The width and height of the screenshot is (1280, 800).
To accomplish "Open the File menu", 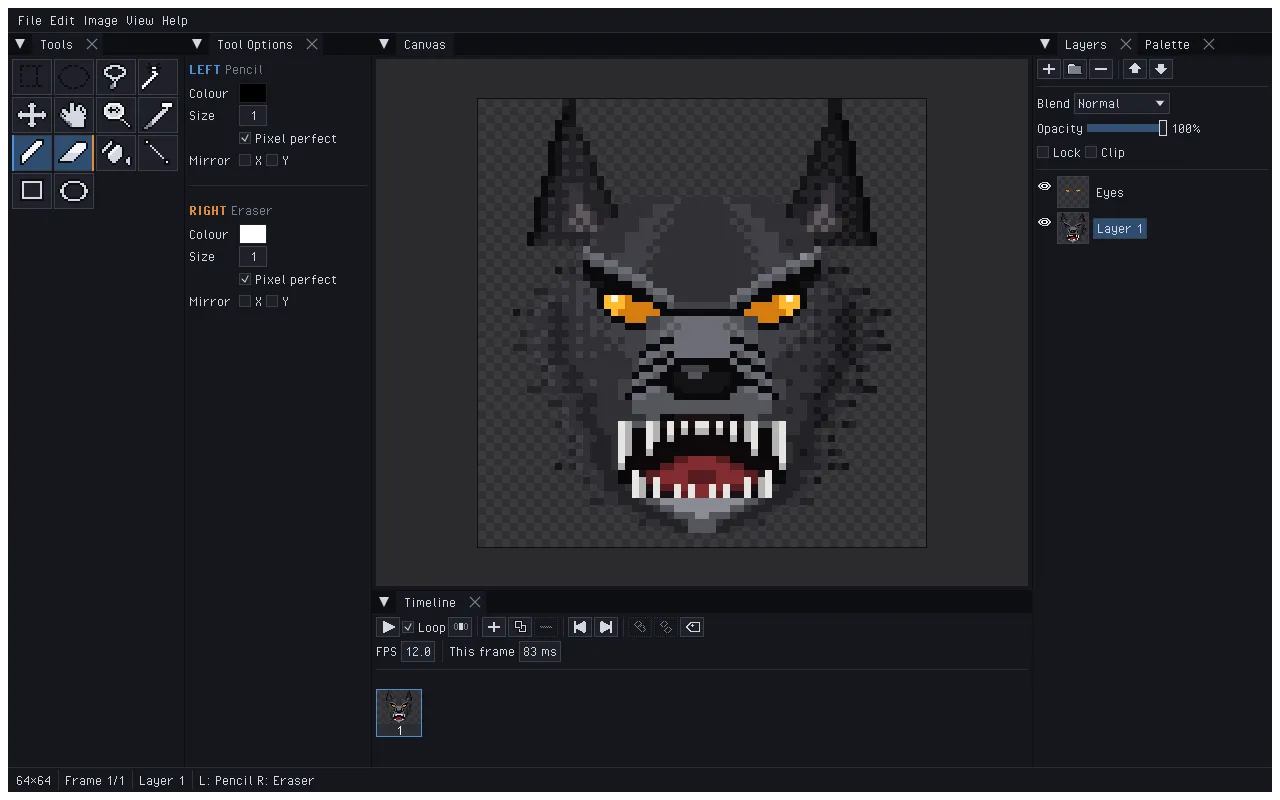I will pyautogui.click(x=30, y=20).
